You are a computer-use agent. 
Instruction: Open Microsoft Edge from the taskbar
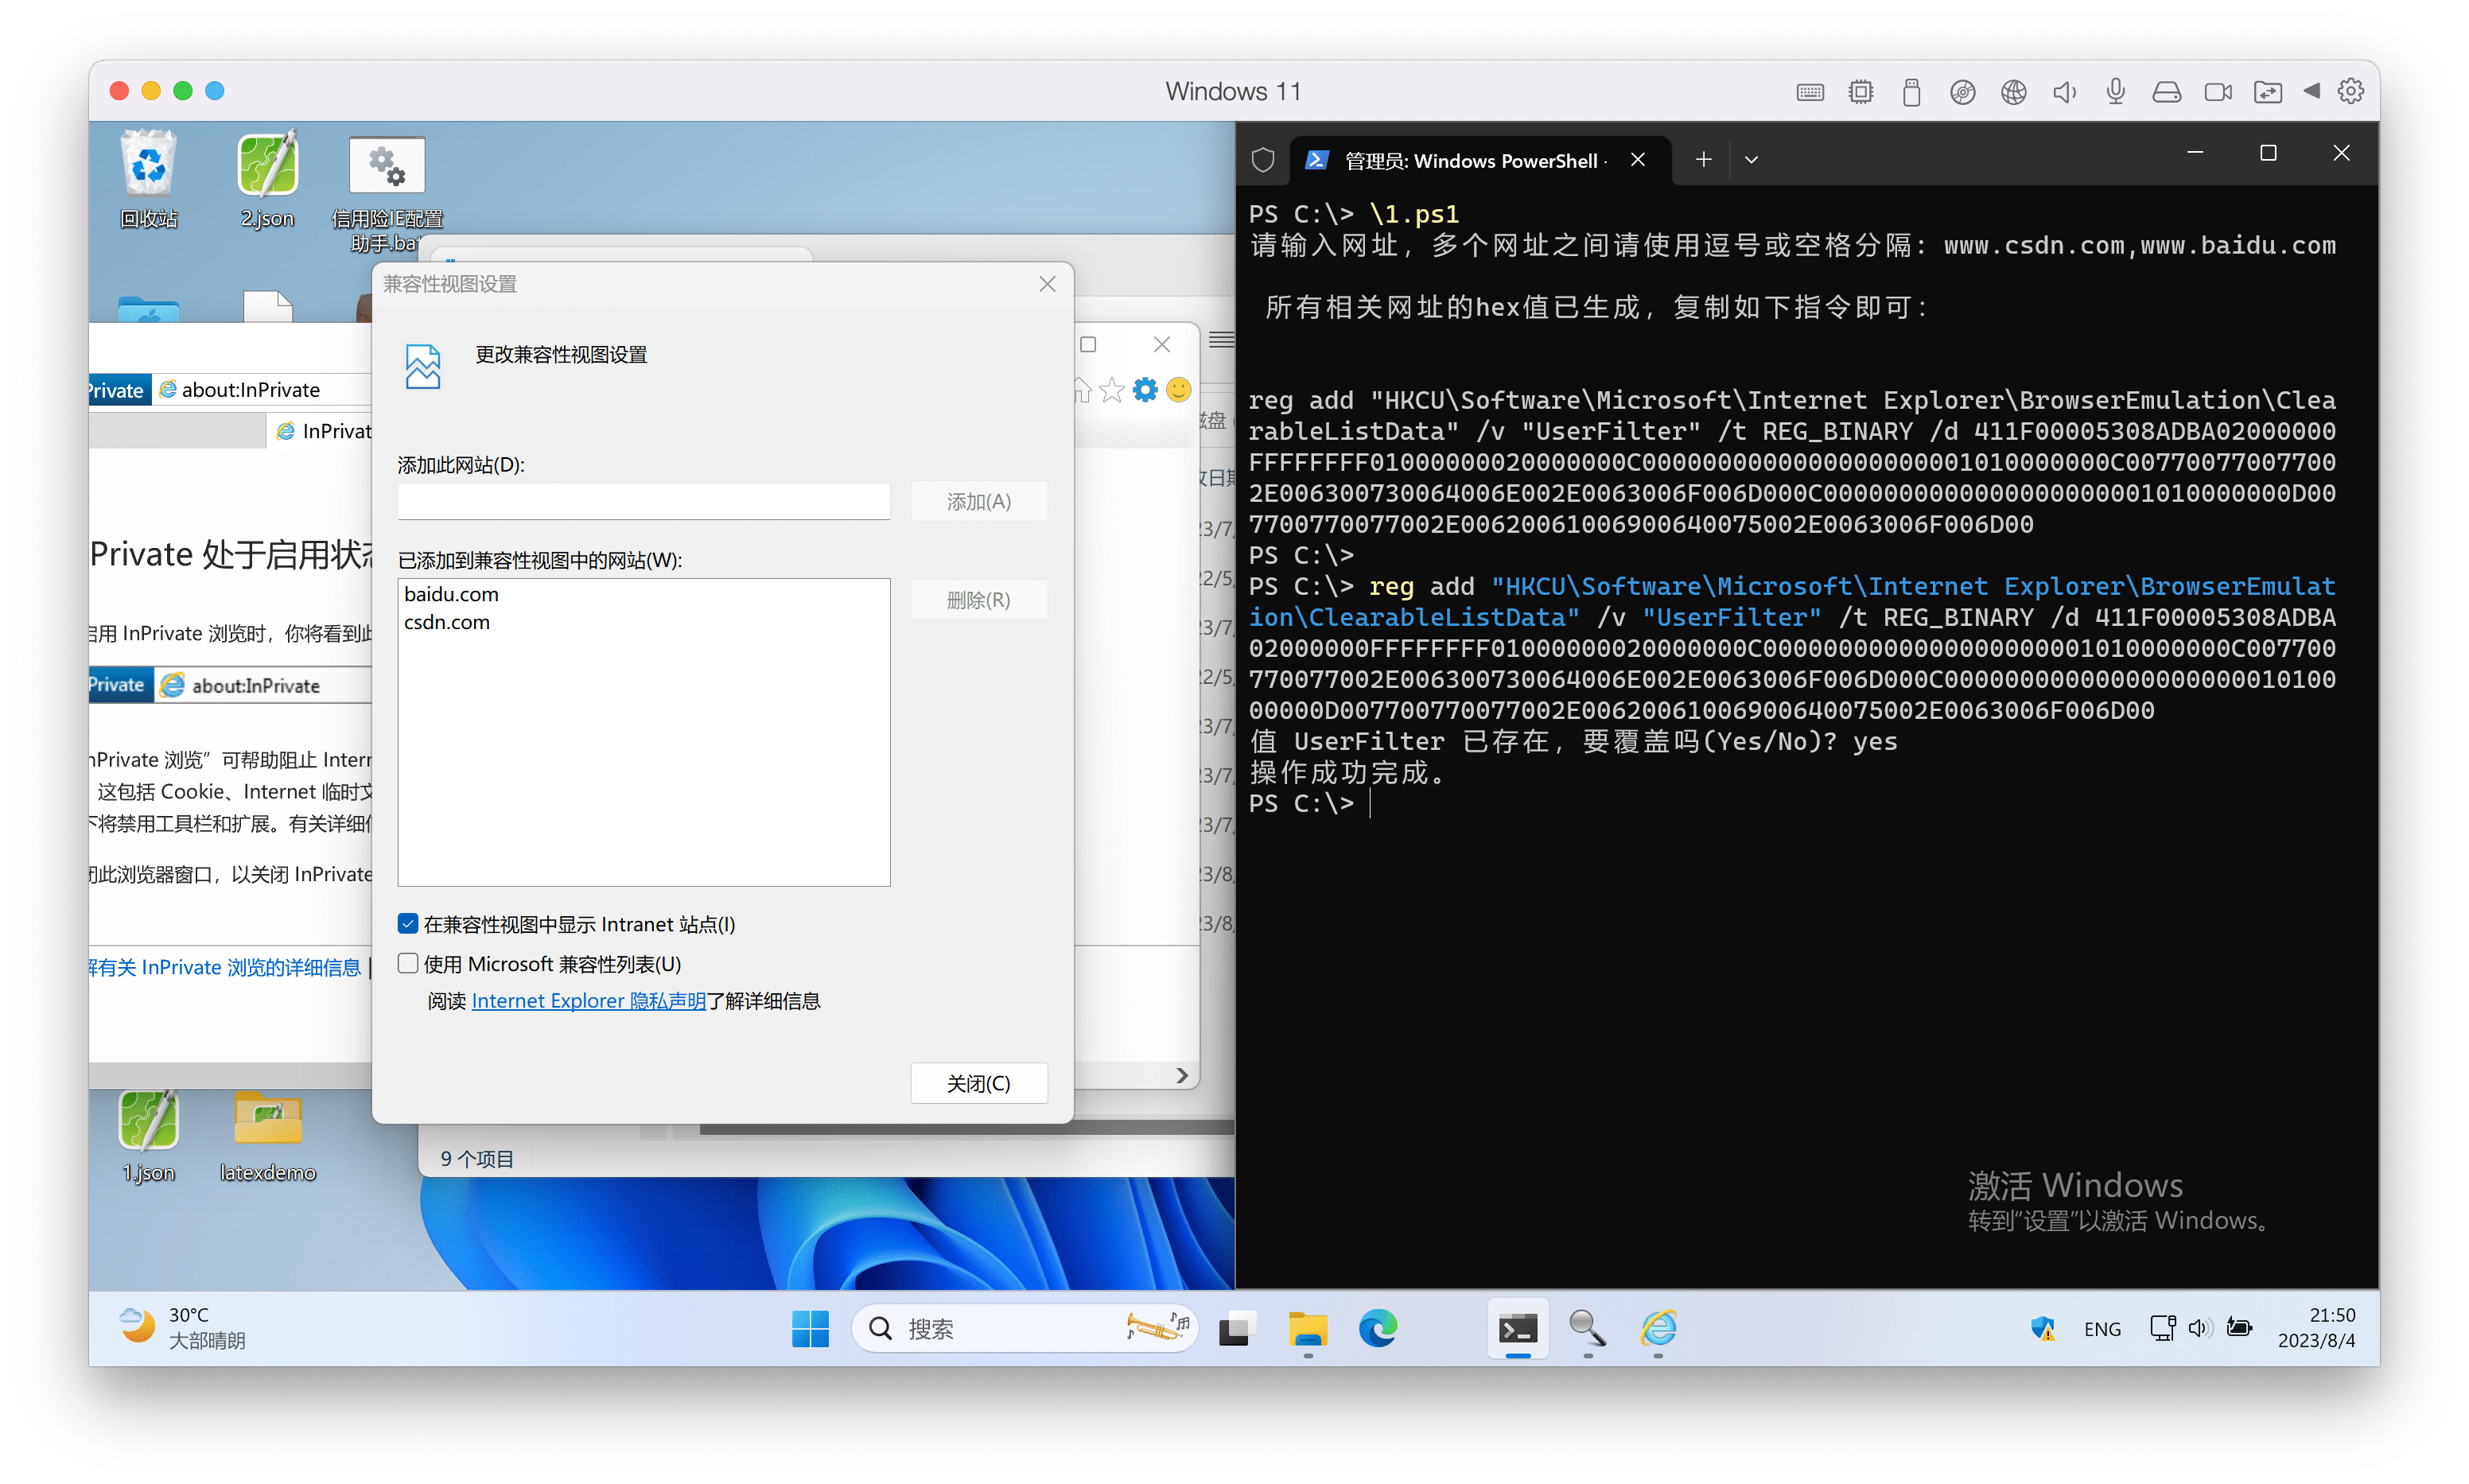tap(1378, 1330)
